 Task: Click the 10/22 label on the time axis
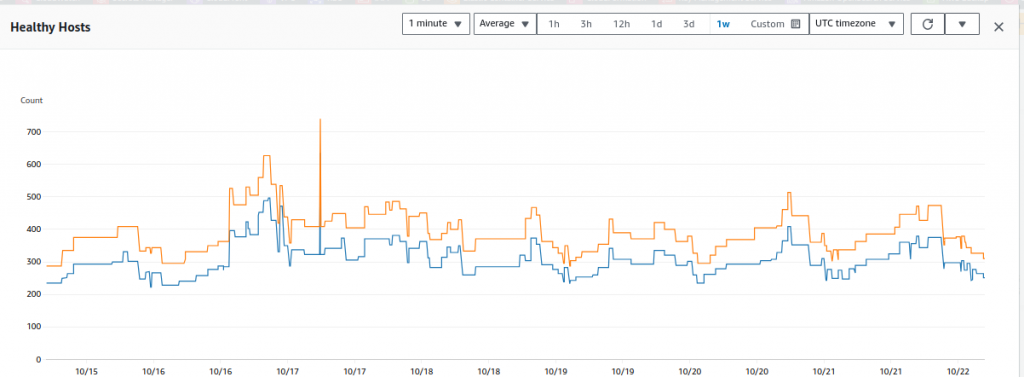[x=957, y=371]
